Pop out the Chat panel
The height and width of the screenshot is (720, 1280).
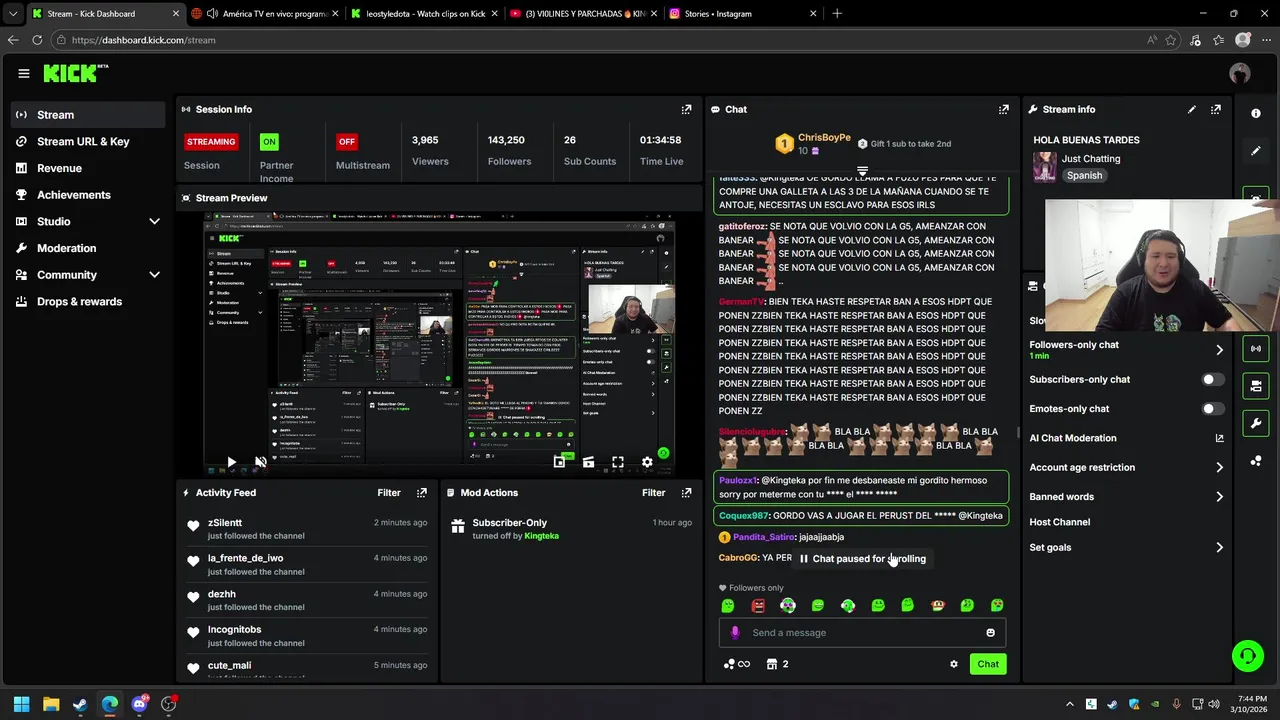click(x=1003, y=109)
